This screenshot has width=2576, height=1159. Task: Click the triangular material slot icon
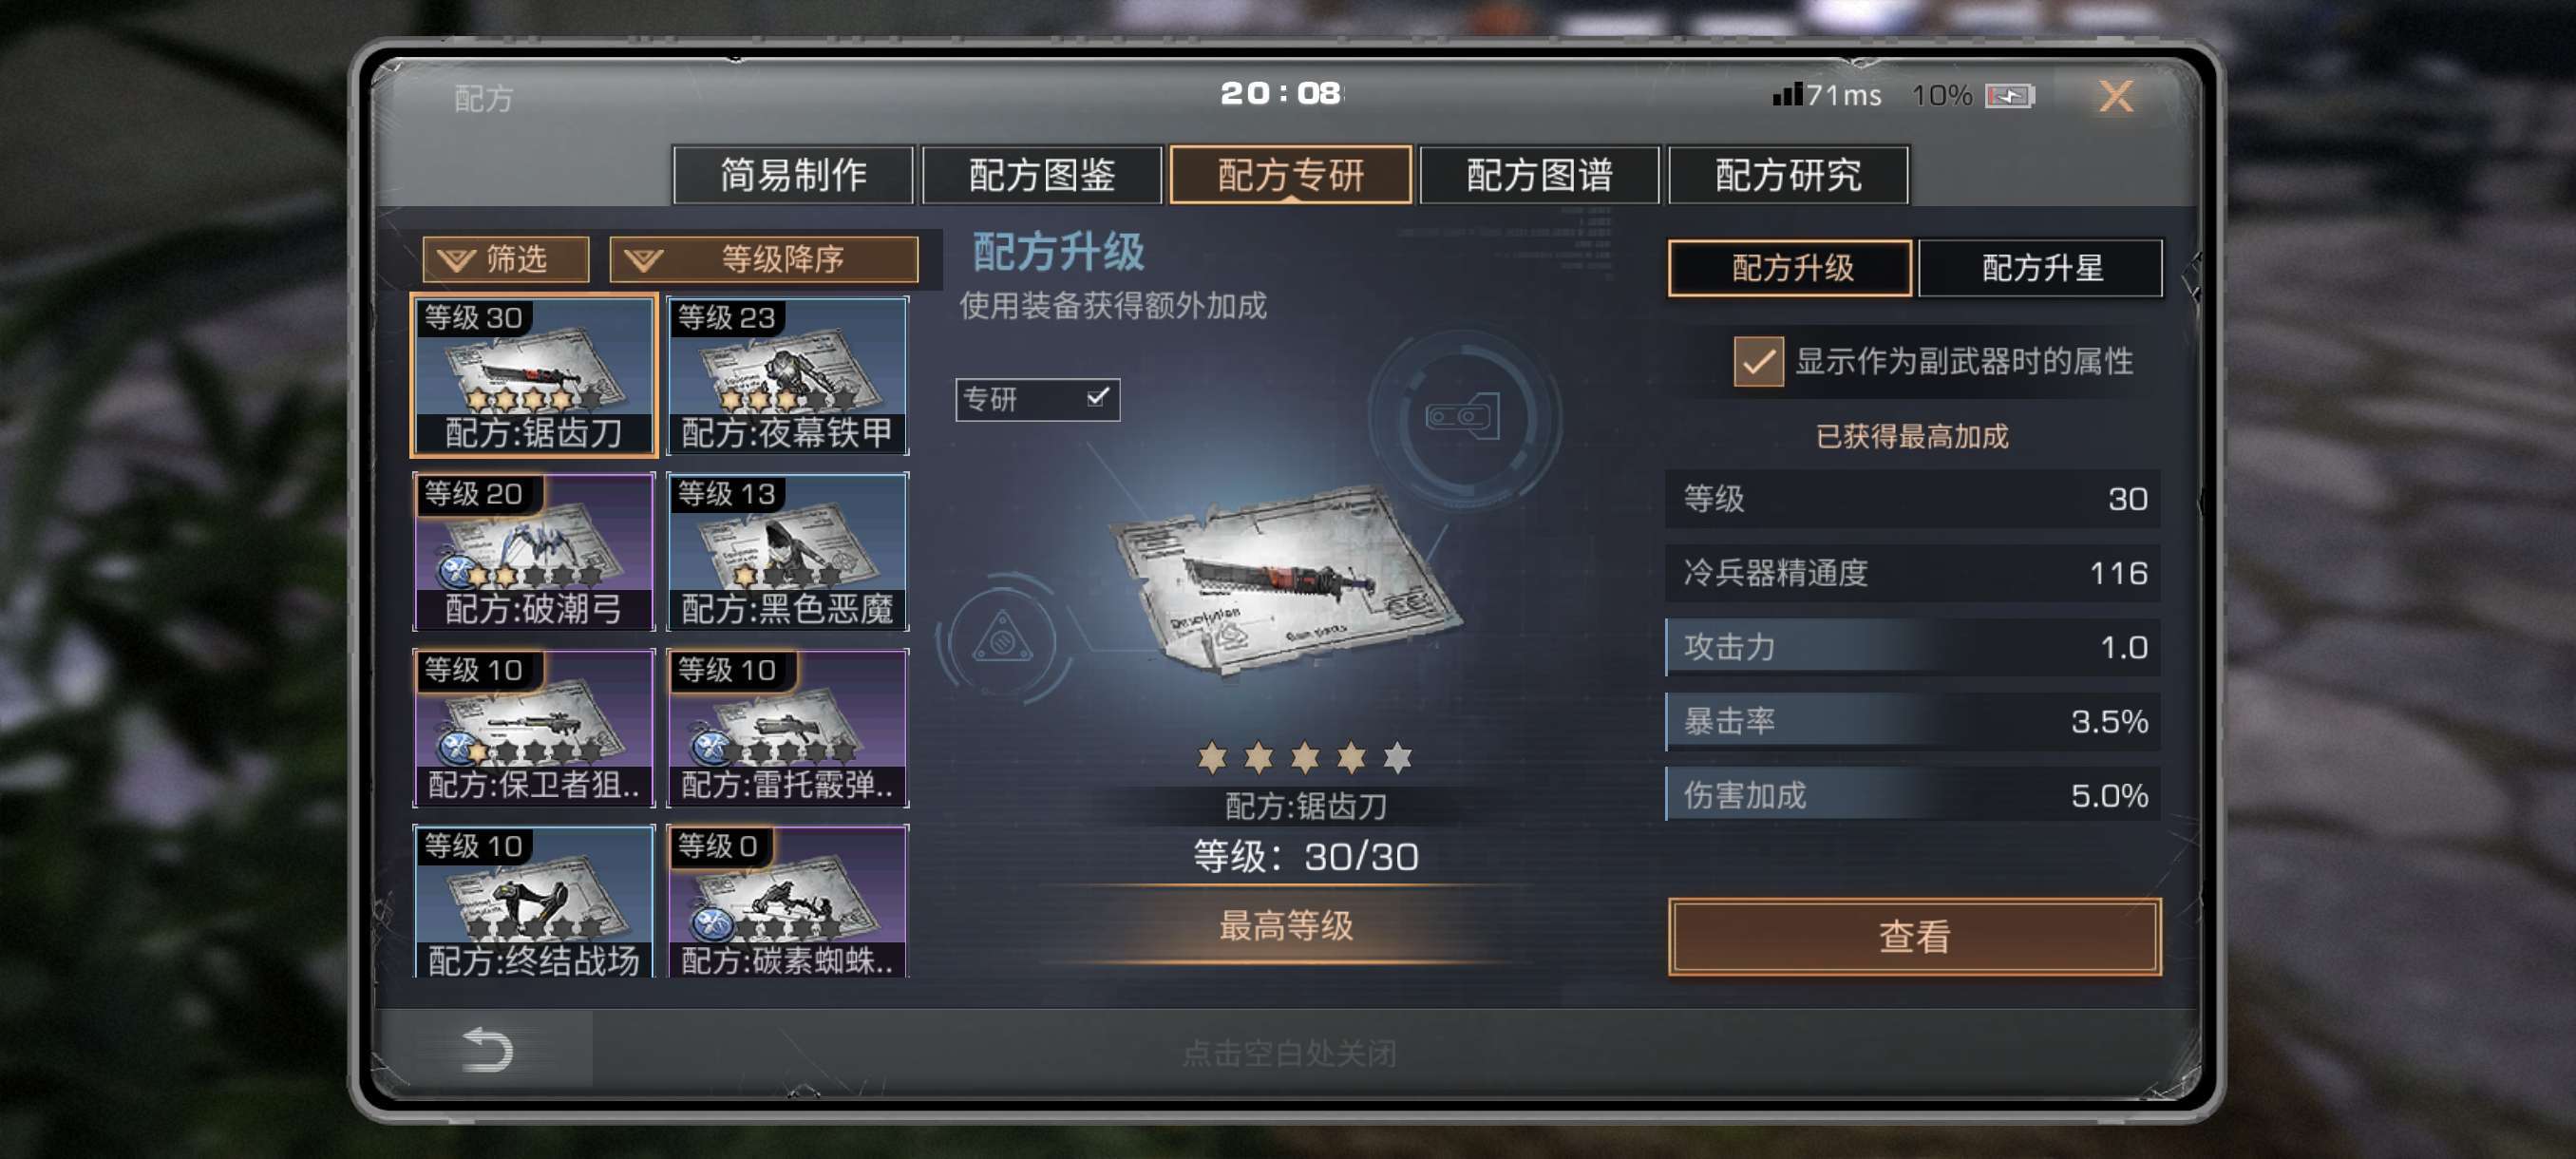click(x=1002, y=637)
